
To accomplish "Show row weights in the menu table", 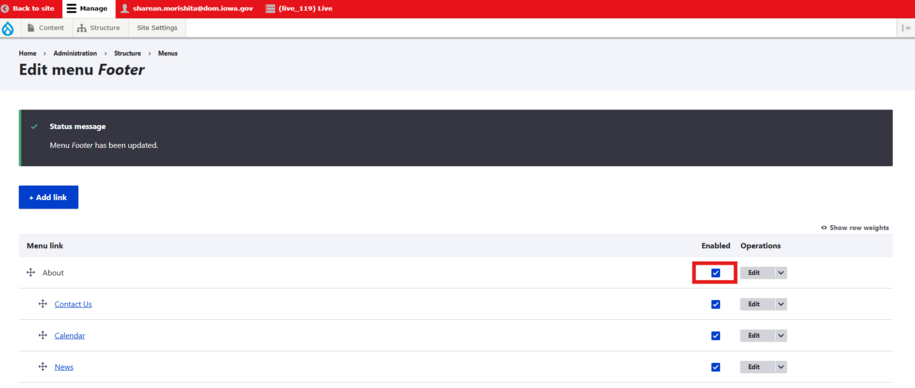I will tap(855, 228).
